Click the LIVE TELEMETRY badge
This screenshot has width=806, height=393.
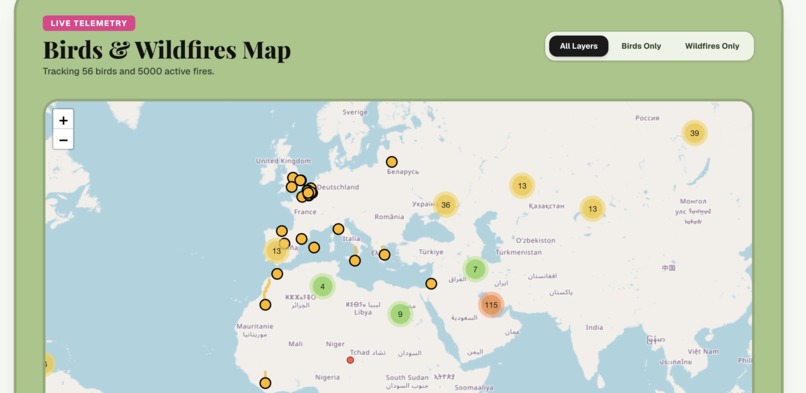[89, 23]
